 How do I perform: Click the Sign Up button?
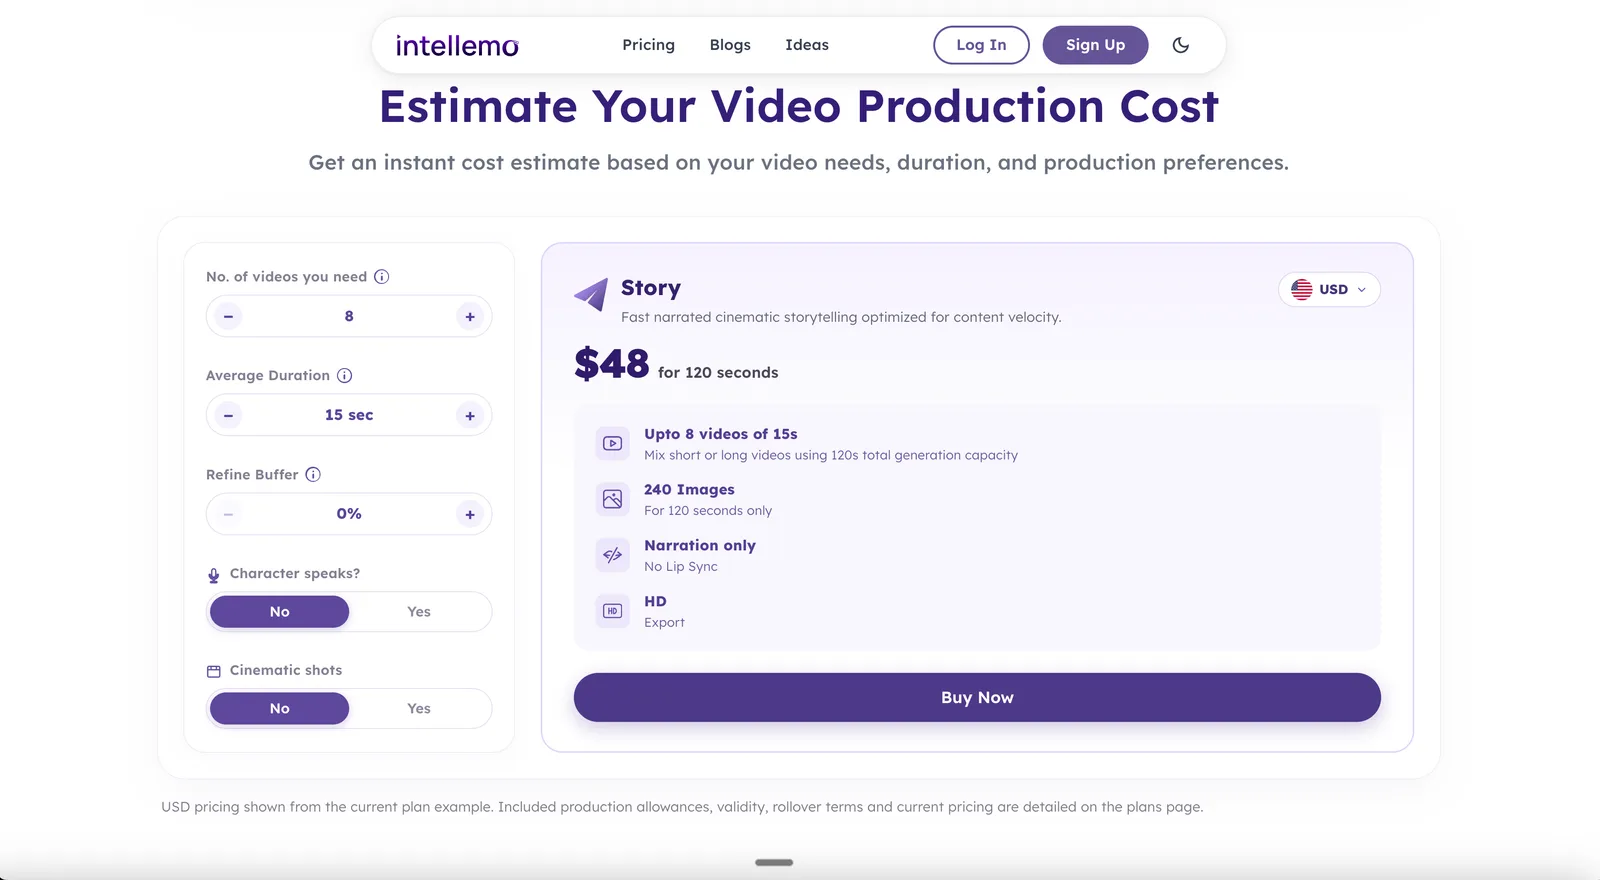tap(1095, 45)
